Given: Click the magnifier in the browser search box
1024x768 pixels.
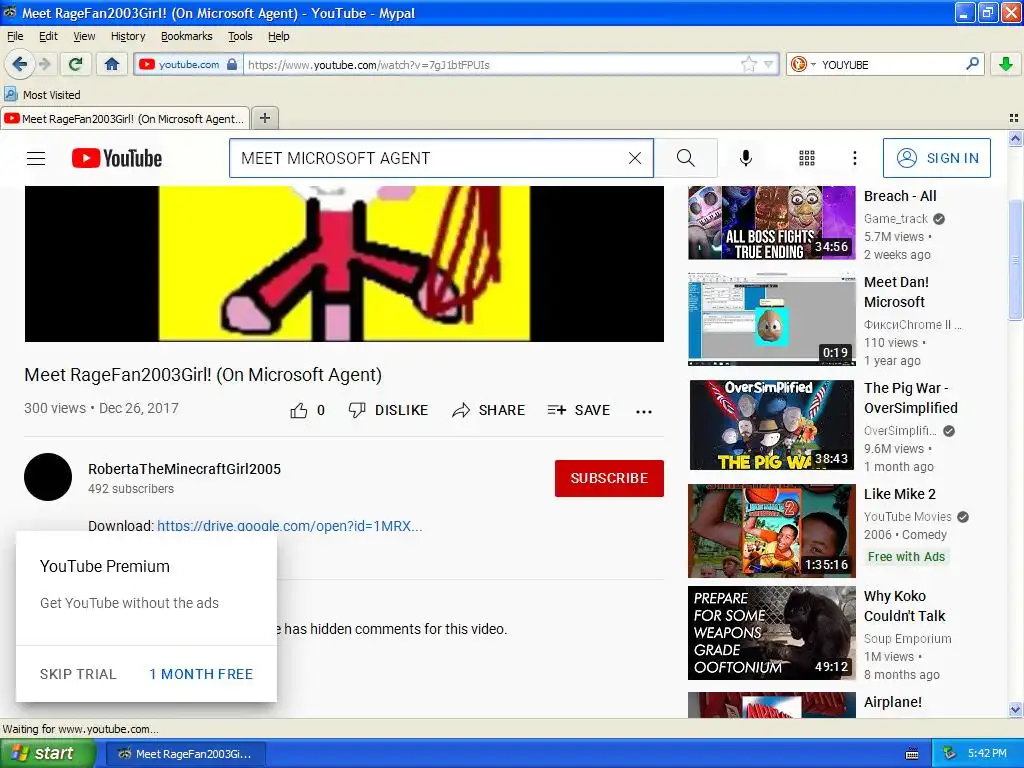Looking at the screenshot, I should click(972, 64).
